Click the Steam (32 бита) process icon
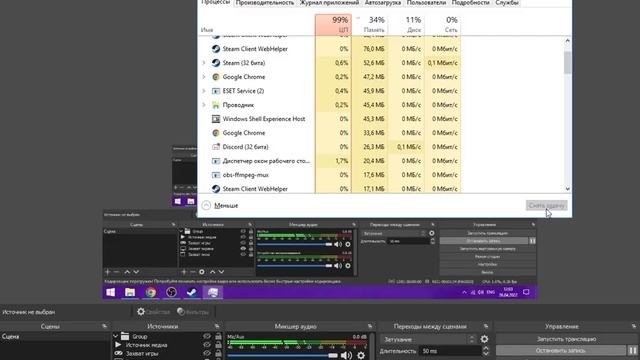 (x=216, y=63)
